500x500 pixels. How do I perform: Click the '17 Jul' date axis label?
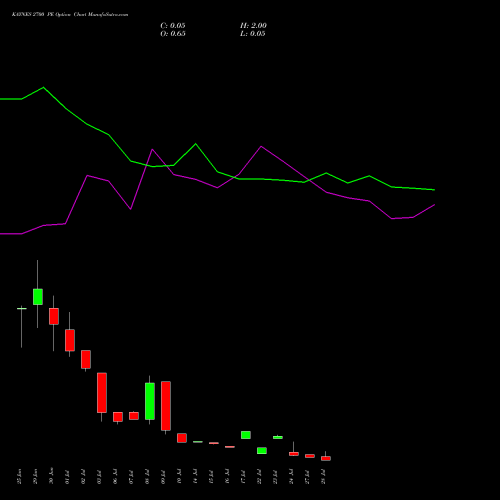243,477
